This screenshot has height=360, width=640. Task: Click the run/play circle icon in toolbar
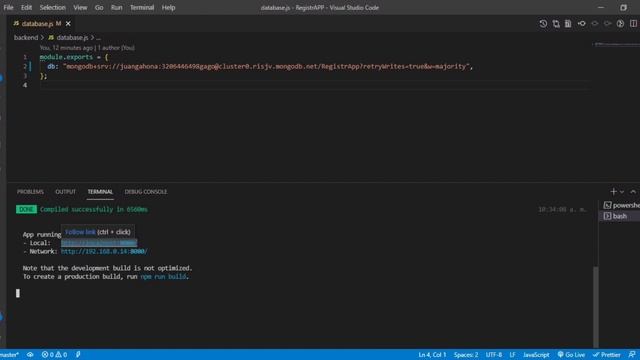pyautogui.click(x=620, y=24)
